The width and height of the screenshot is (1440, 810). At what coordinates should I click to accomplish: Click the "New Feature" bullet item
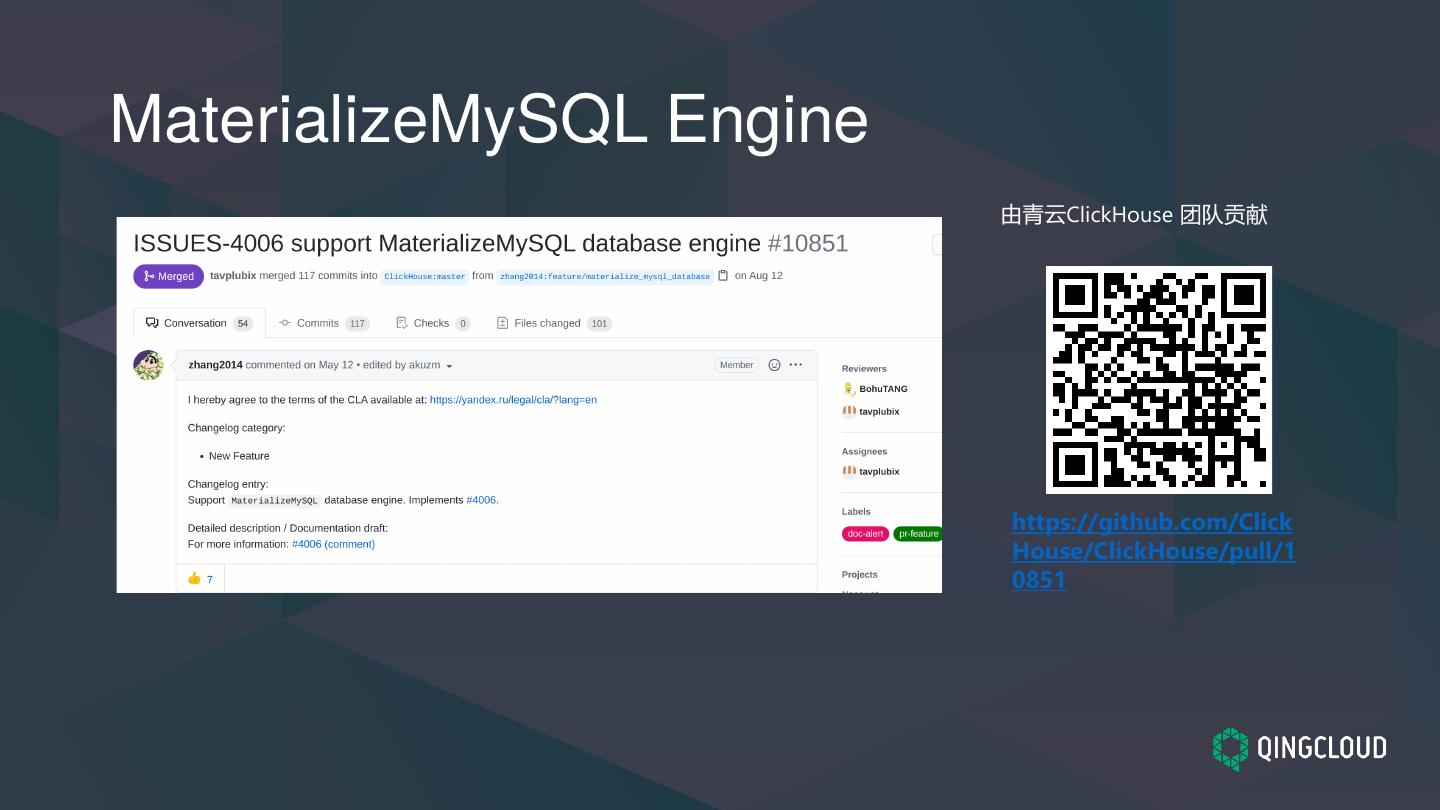(x=239, y=456)
